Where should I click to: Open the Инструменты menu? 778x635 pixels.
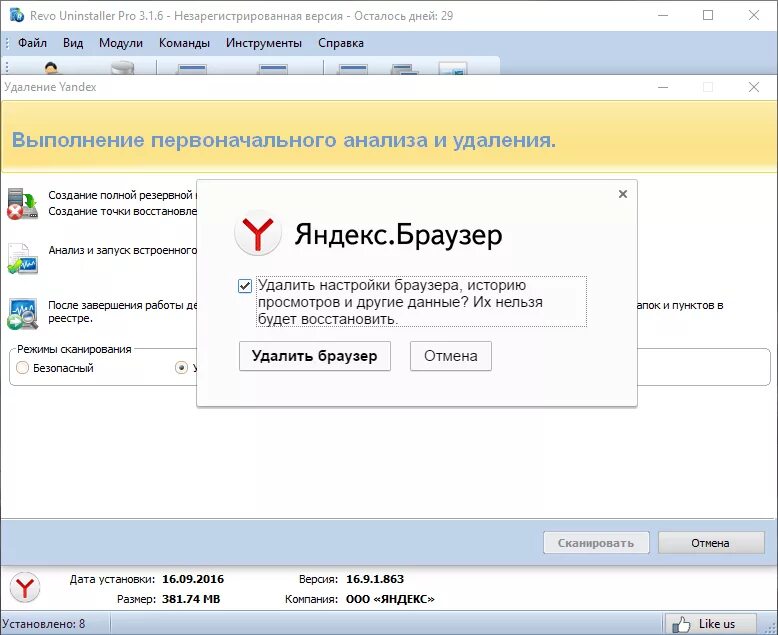click(x=263, y=43)
